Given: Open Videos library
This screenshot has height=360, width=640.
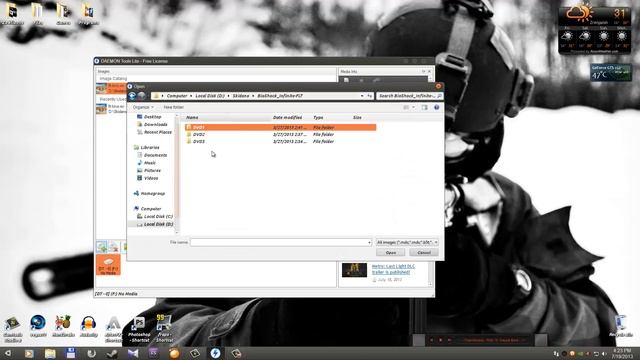Looking at the screenshot, I should pos(147,178).
